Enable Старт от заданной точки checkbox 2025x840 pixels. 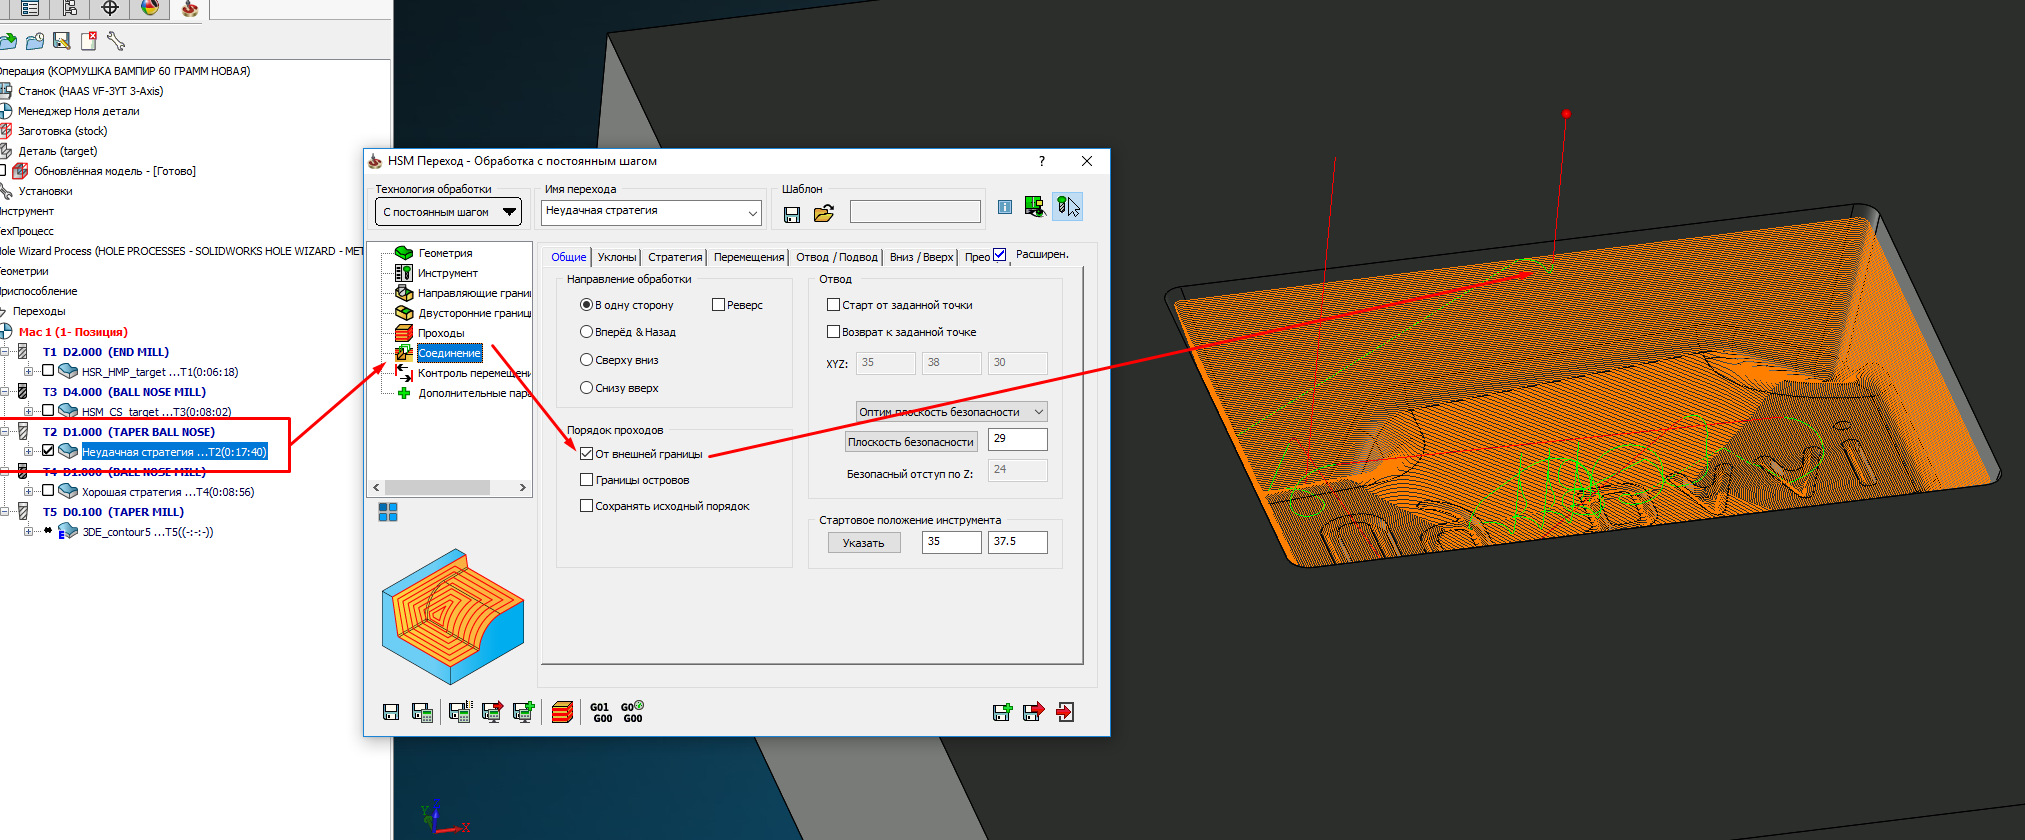click(x=833, y=305)
